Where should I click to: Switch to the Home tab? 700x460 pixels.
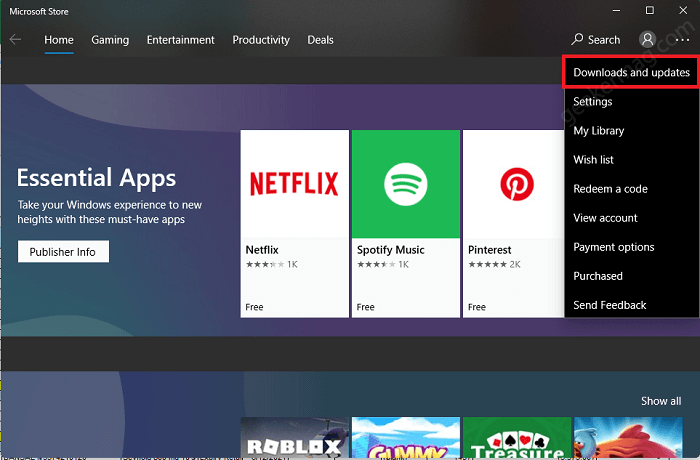tap(59, 40)
